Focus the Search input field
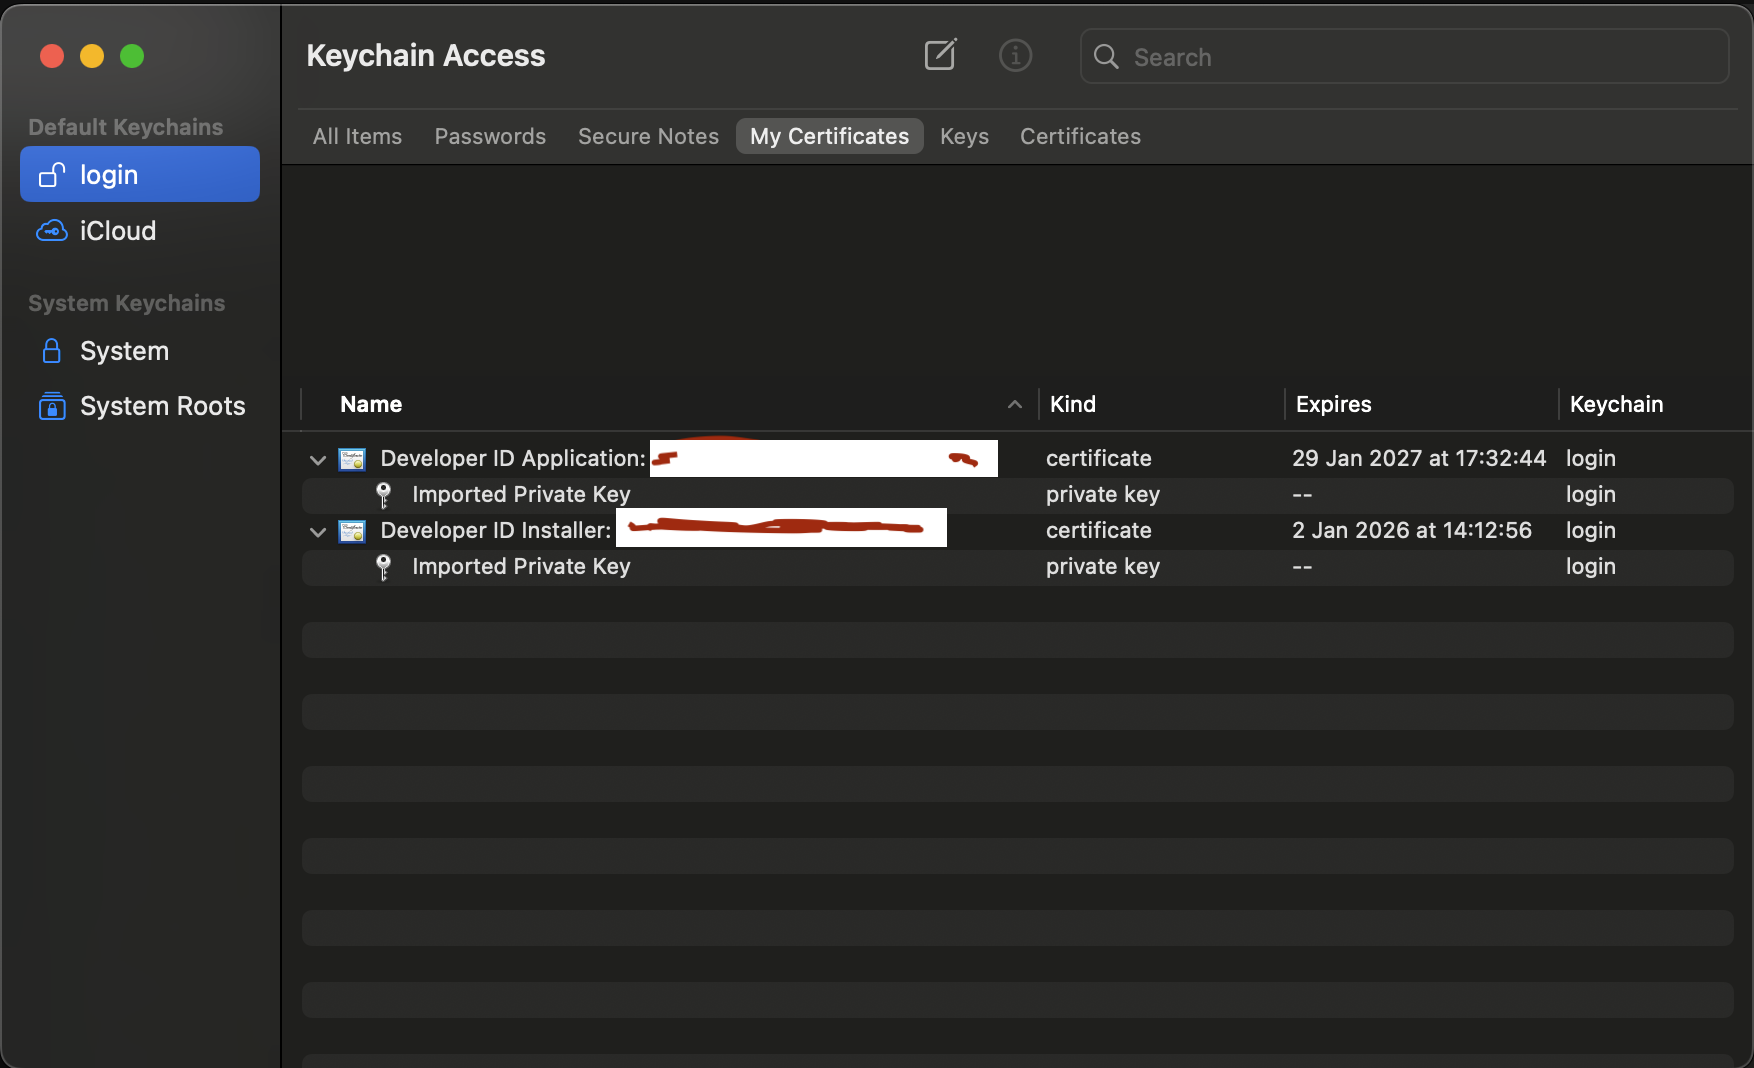This screenshot has width=1754, height=1068. 1405,56
